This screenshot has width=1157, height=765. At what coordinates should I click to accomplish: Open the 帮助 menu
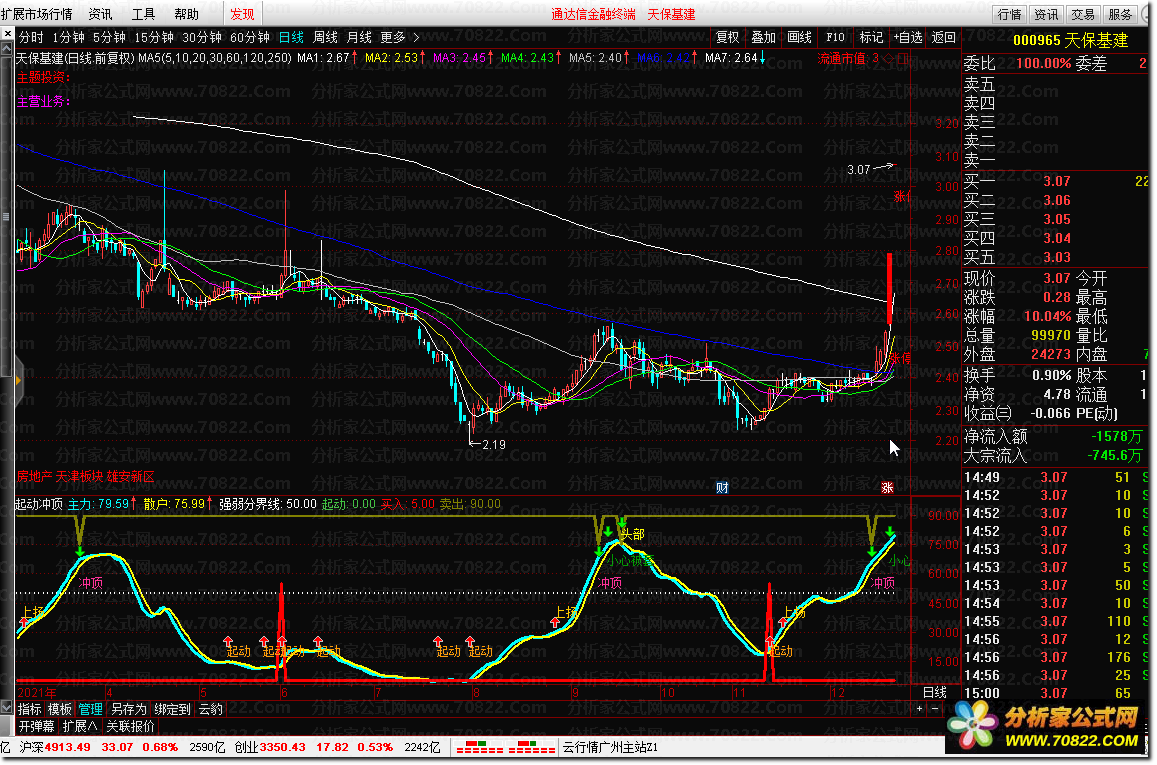click(x=187, y=14)
